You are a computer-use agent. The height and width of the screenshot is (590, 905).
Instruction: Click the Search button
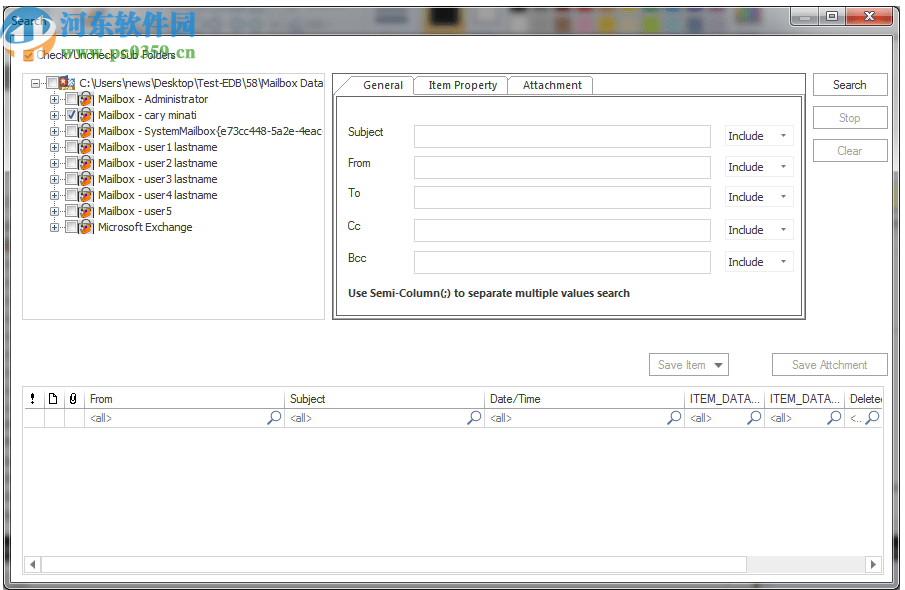[x=849, y=84]
